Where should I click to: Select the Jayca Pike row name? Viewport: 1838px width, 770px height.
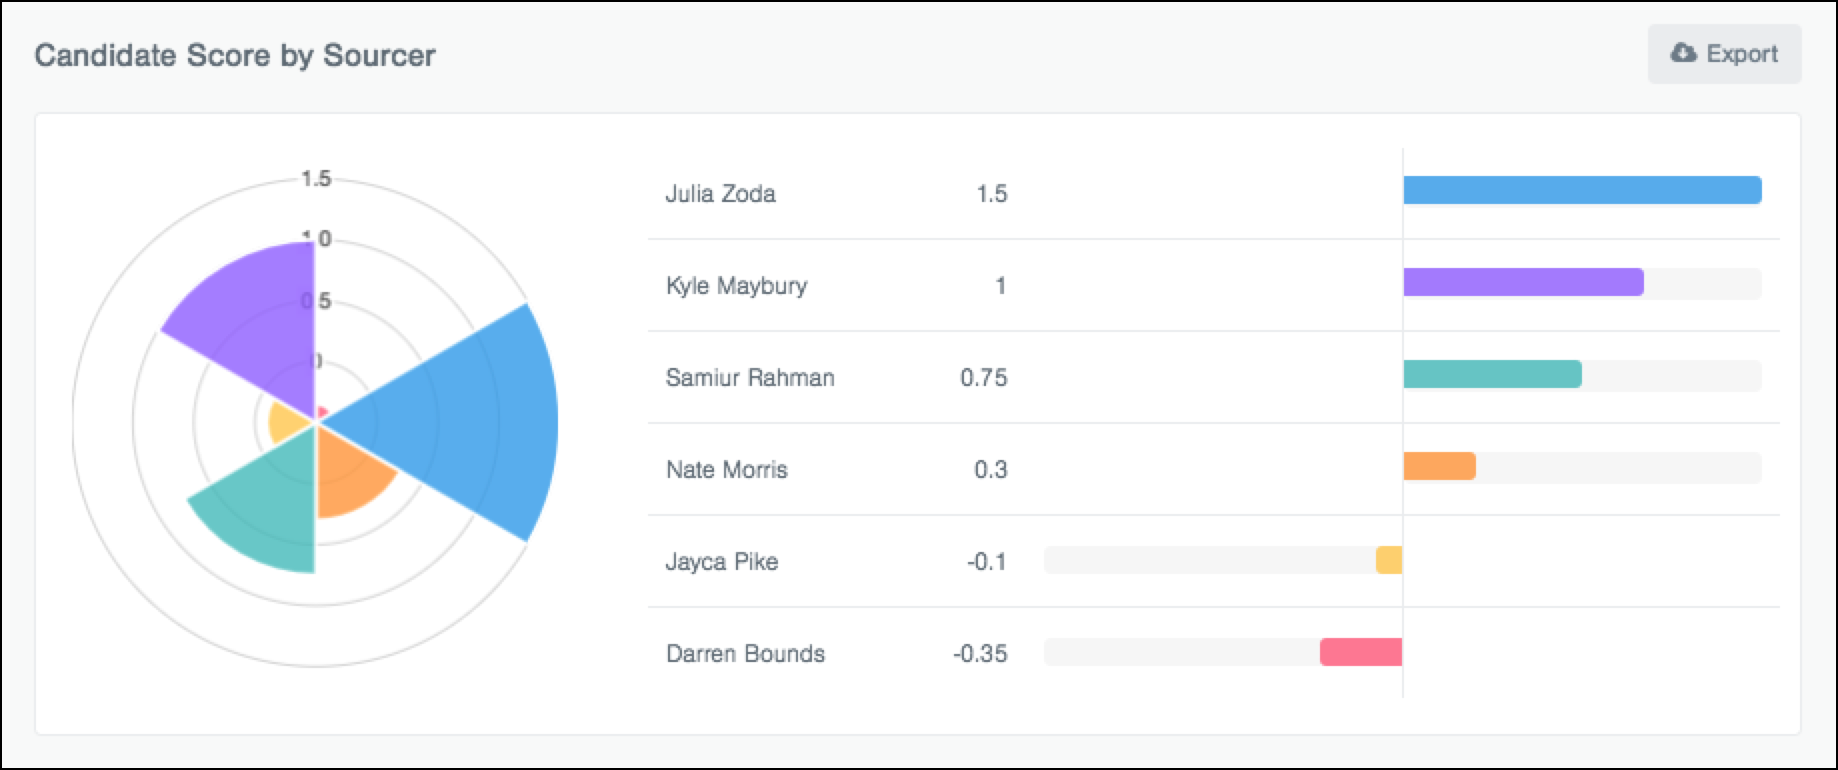pyautogui.click(x=722, y=562)
